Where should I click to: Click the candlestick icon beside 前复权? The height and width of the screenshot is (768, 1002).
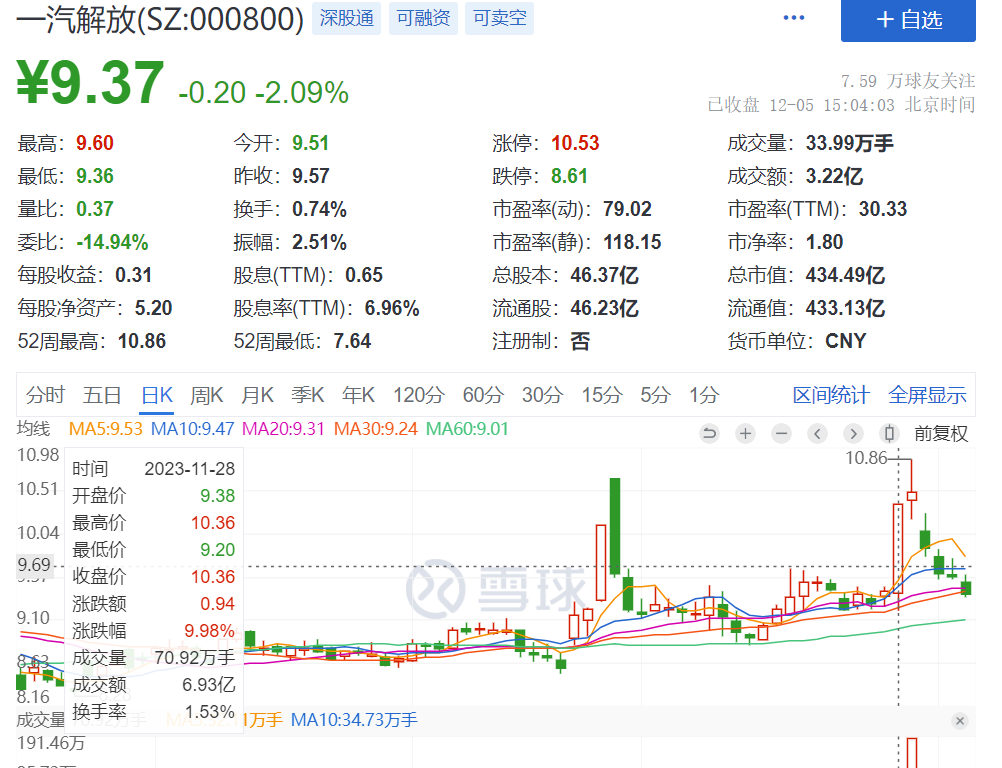[x=889, y=434]
